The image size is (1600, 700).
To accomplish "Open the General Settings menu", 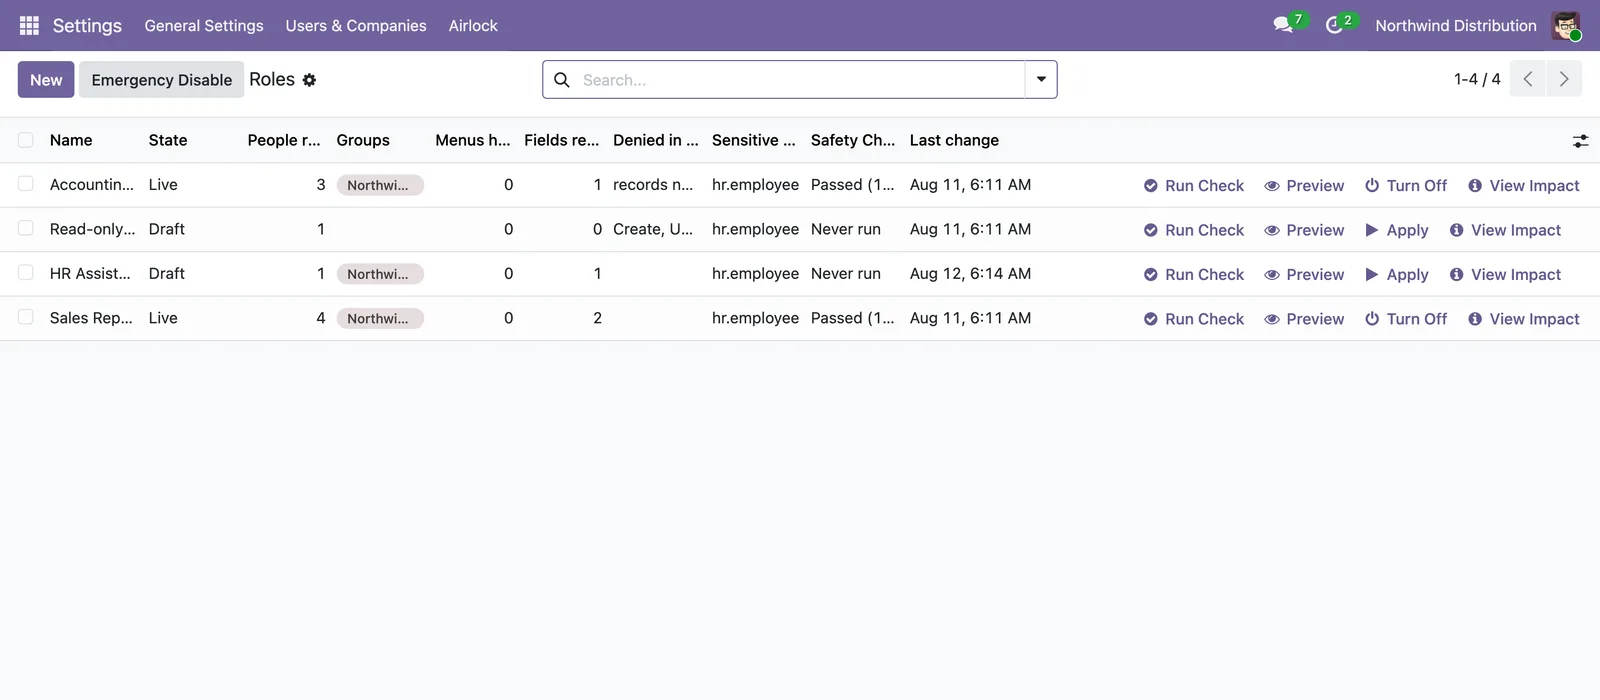I will pyautogui.click(x=204, y=25).
